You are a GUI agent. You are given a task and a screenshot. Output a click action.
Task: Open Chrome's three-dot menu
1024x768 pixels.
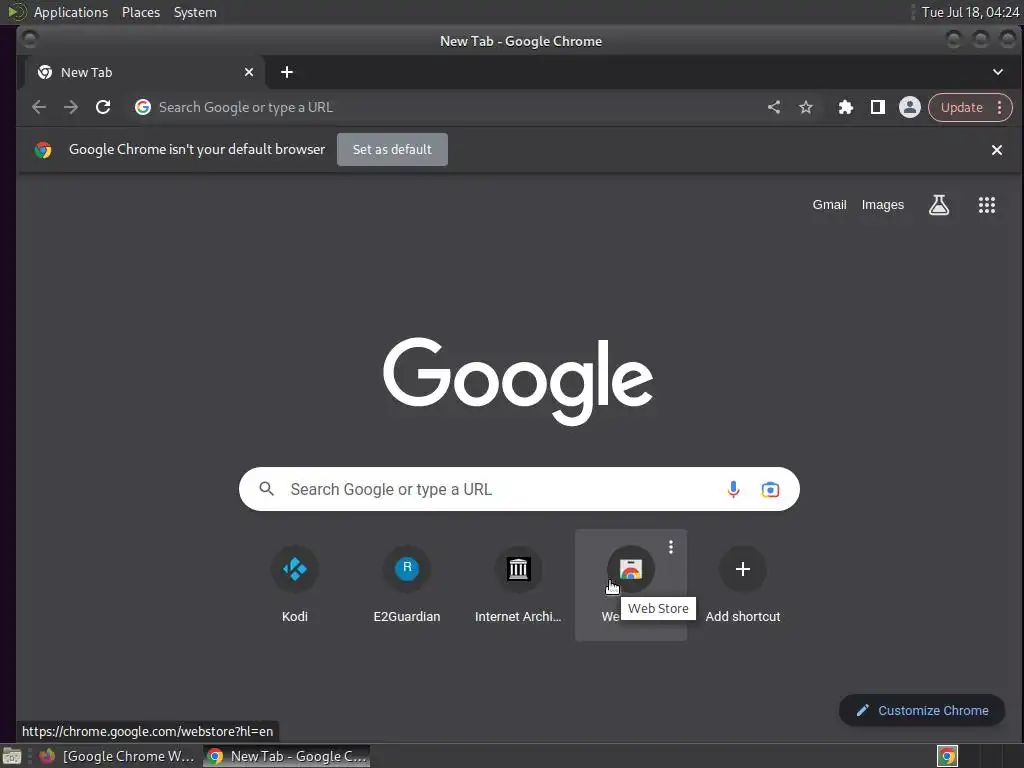[1000, 108]
